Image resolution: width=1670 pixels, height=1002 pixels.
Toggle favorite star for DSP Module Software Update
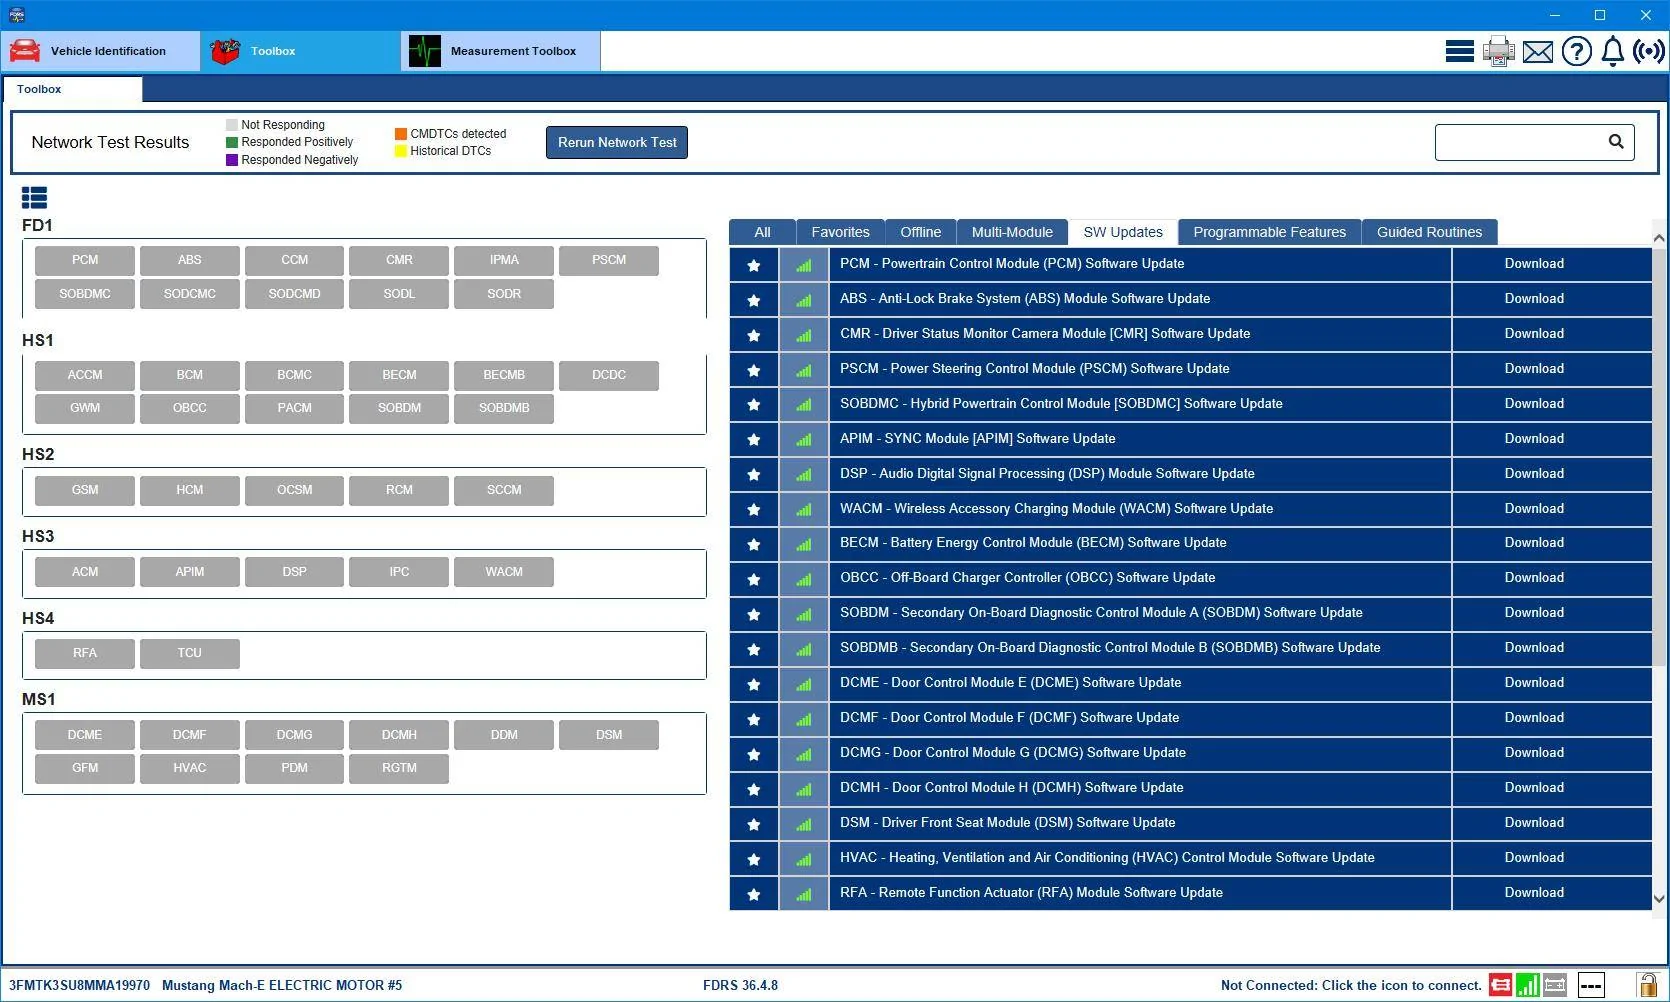[754, 475]
